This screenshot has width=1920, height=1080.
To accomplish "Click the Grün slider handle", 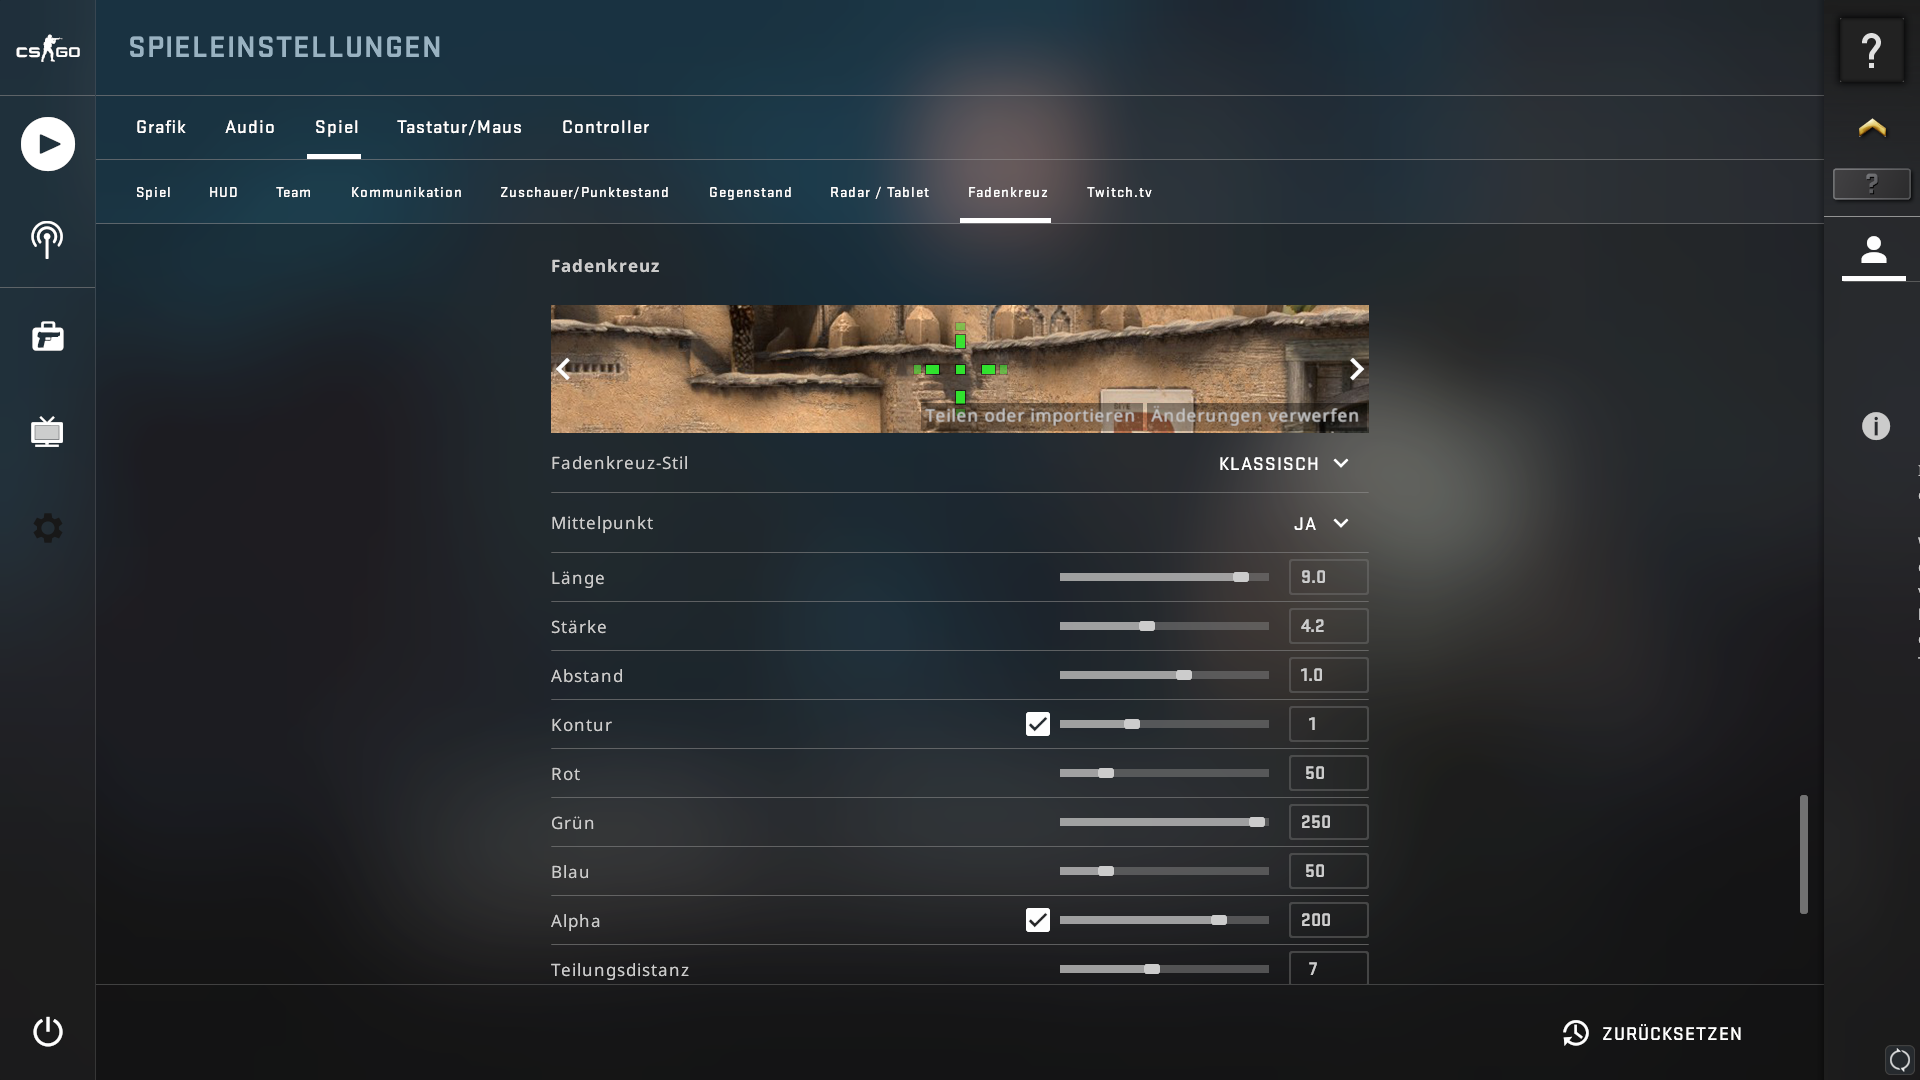I will pos(1256,822).
